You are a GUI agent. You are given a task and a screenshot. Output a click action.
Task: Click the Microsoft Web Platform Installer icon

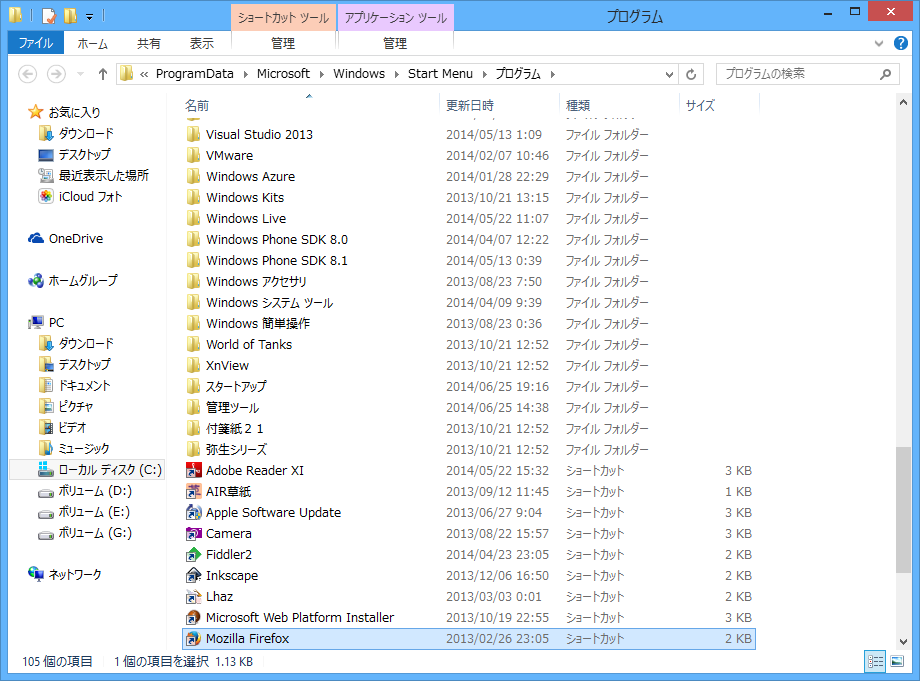click(194, 617)
